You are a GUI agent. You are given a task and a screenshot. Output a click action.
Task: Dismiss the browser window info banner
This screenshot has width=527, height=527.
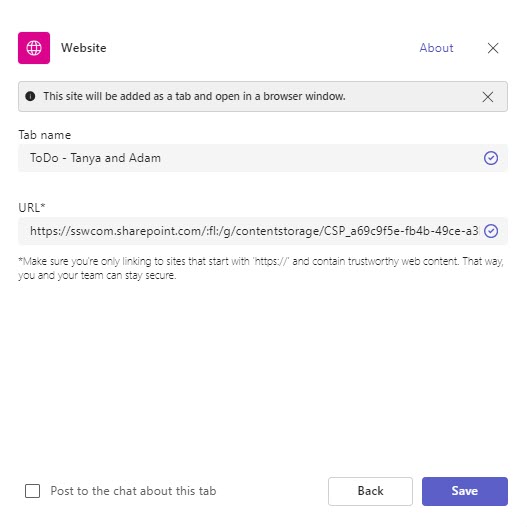(x=488, y=97)
